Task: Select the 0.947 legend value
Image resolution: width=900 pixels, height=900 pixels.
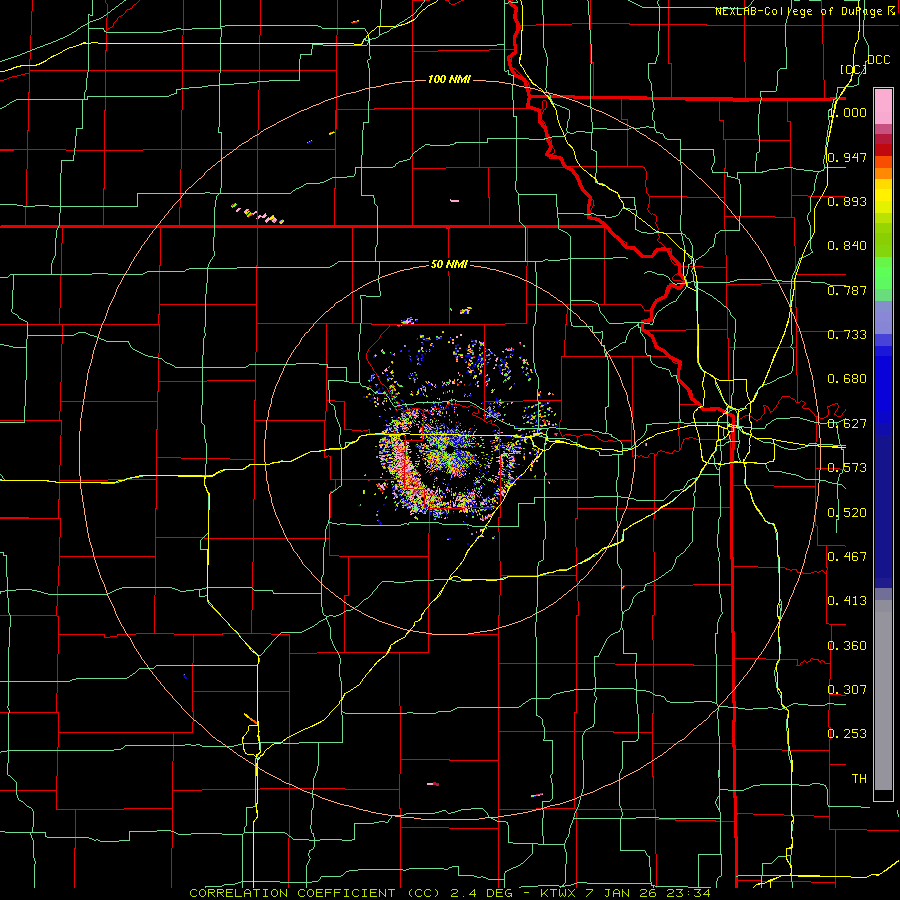Action: pos(847,157)
